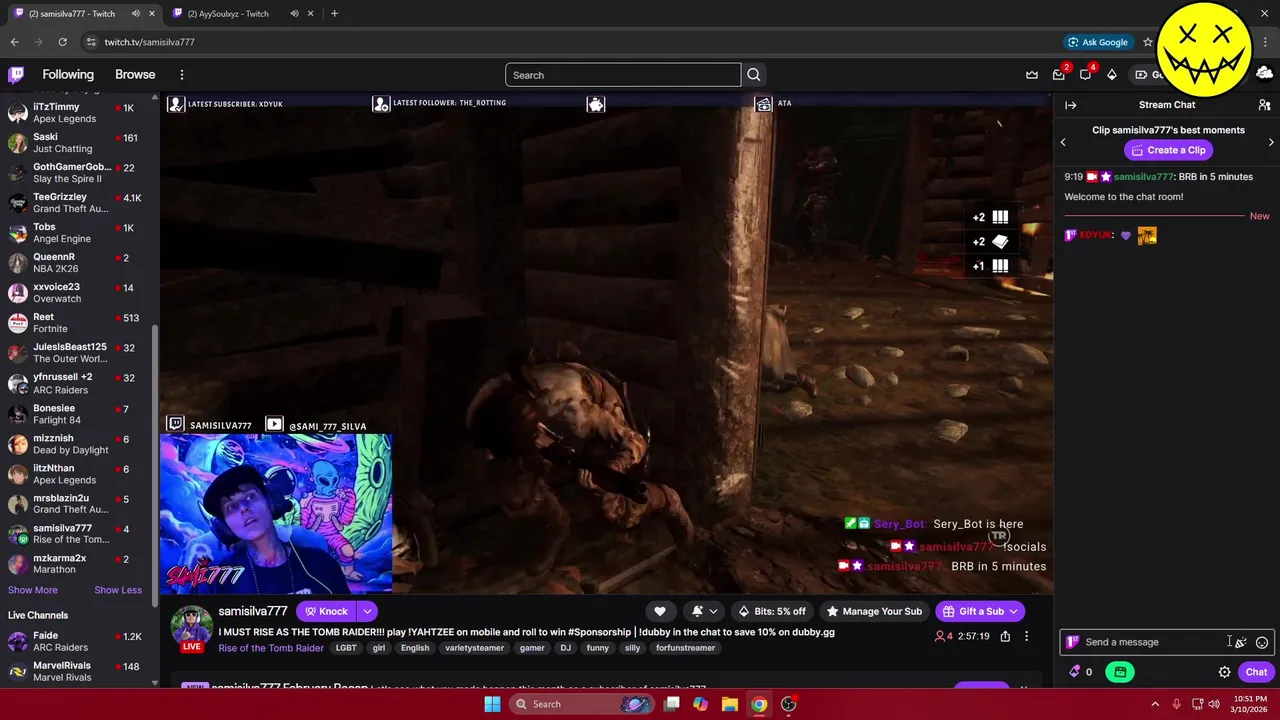Expand the arrow next to Knock button

point(367,611)
